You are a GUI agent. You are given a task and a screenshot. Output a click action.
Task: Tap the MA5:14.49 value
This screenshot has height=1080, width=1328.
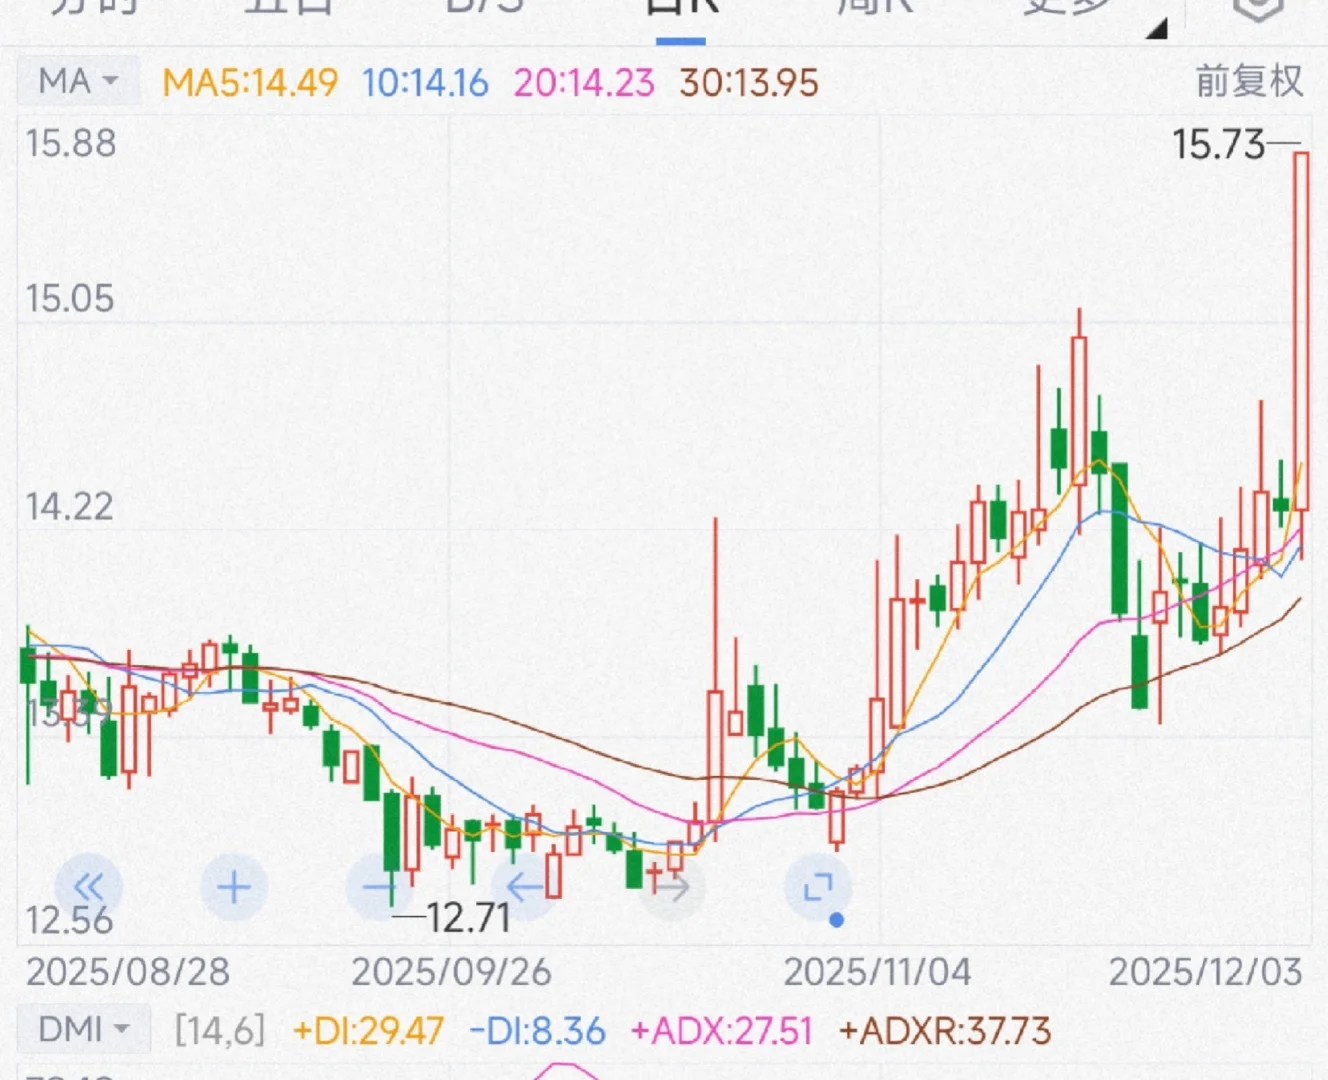(250, 82)
